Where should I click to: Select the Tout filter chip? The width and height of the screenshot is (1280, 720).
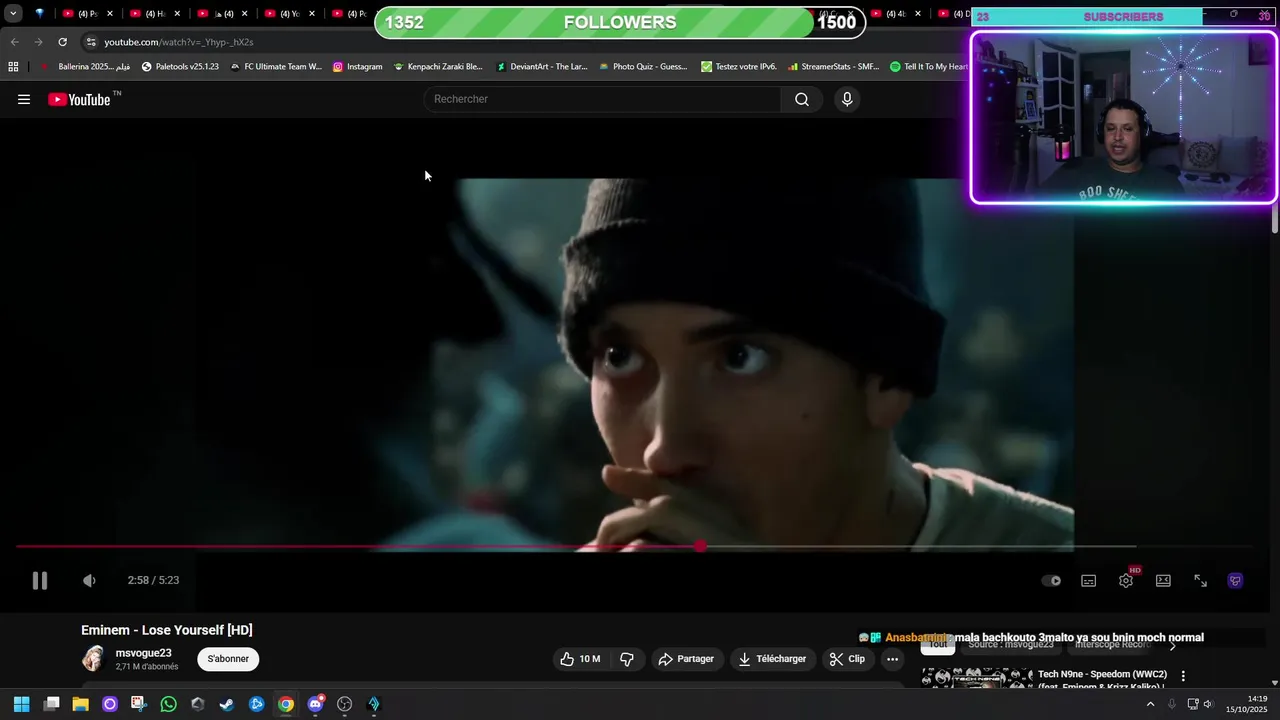(937, 645)
